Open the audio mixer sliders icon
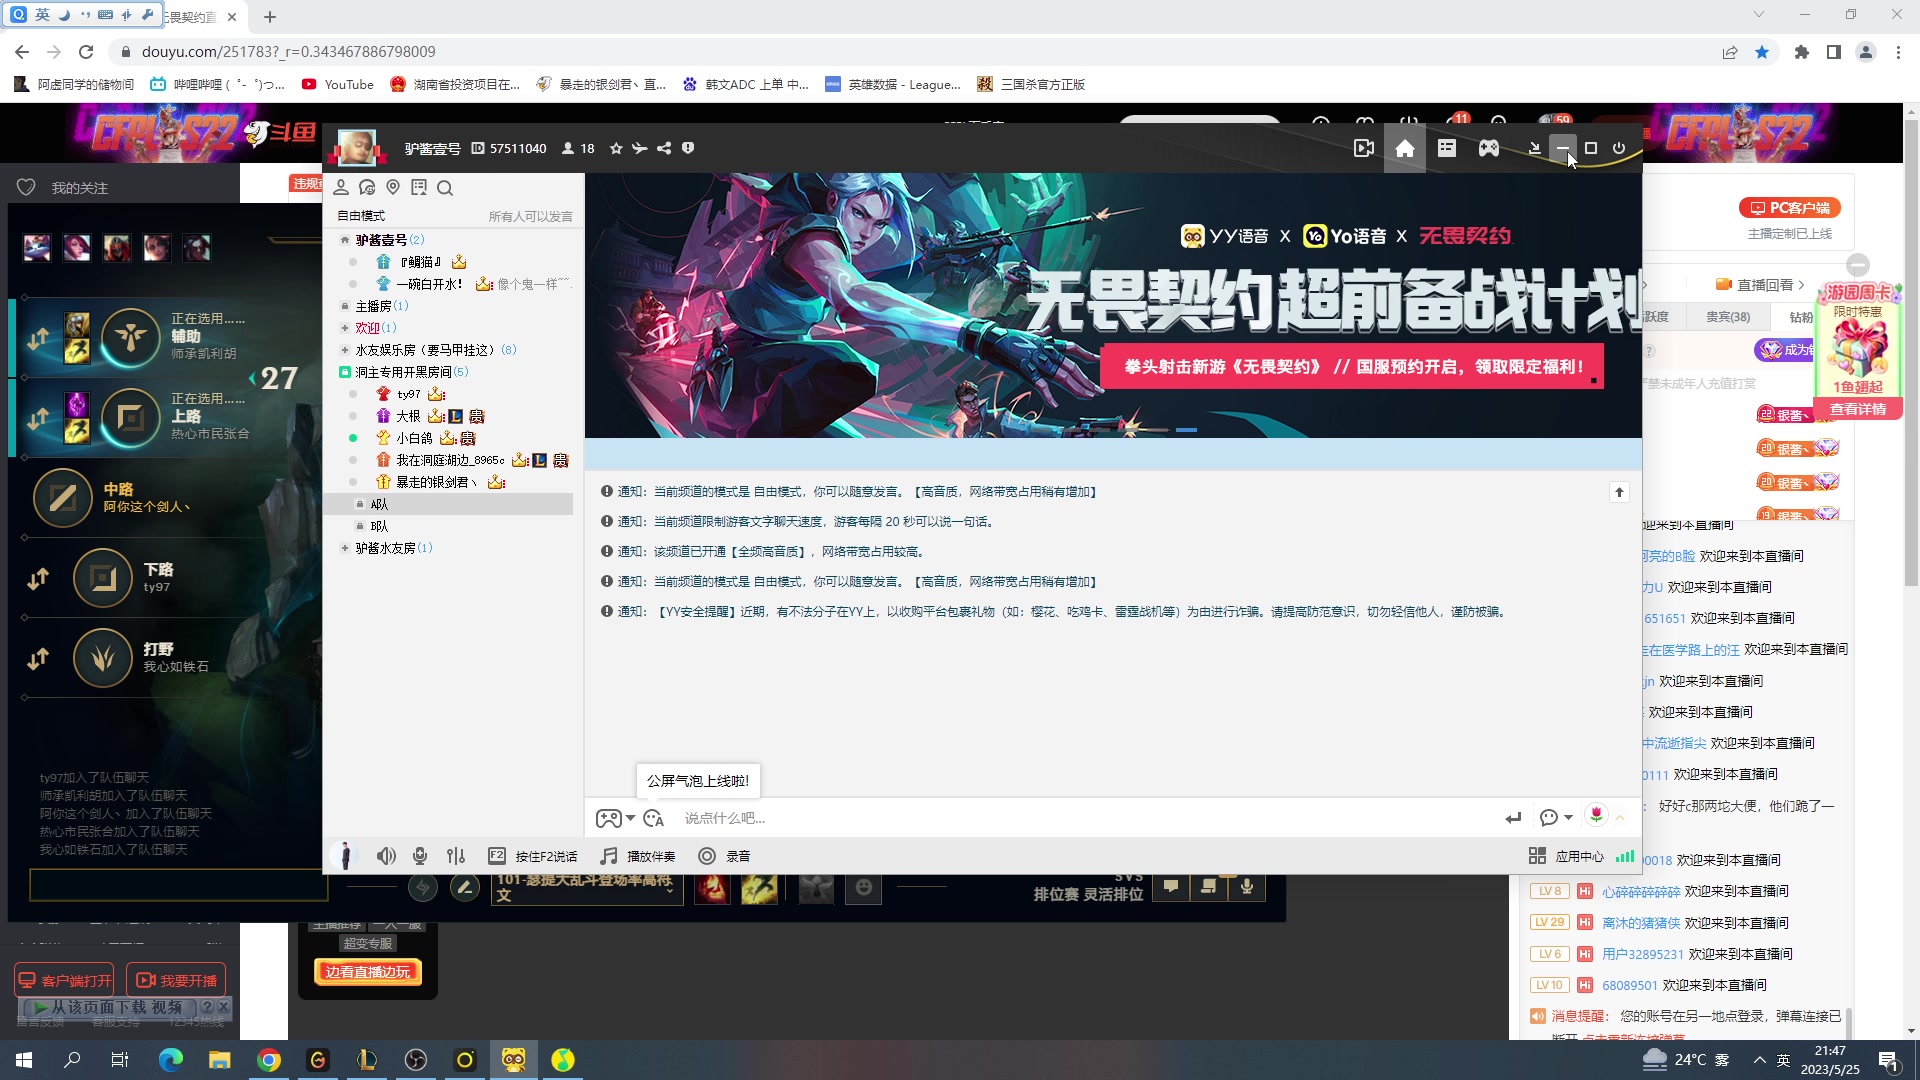This screenshot has width=1920, height=1080. pos(456,856)
